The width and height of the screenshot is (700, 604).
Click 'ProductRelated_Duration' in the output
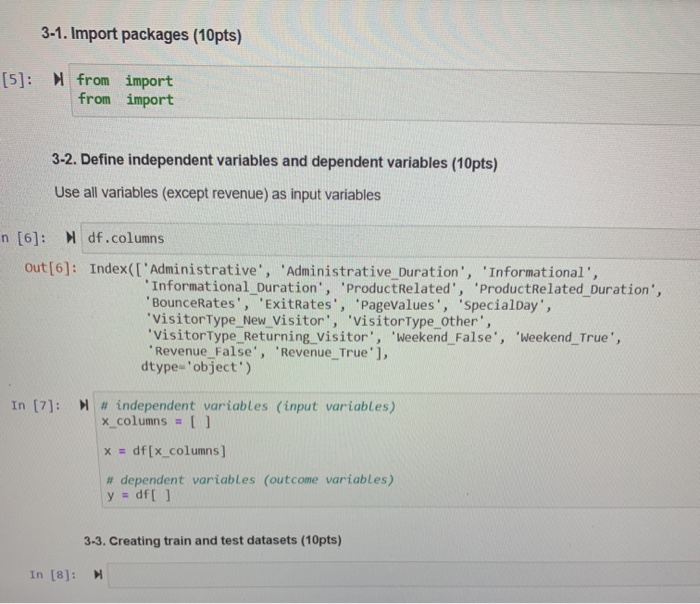pyautogui.click(x=565, y=289)
